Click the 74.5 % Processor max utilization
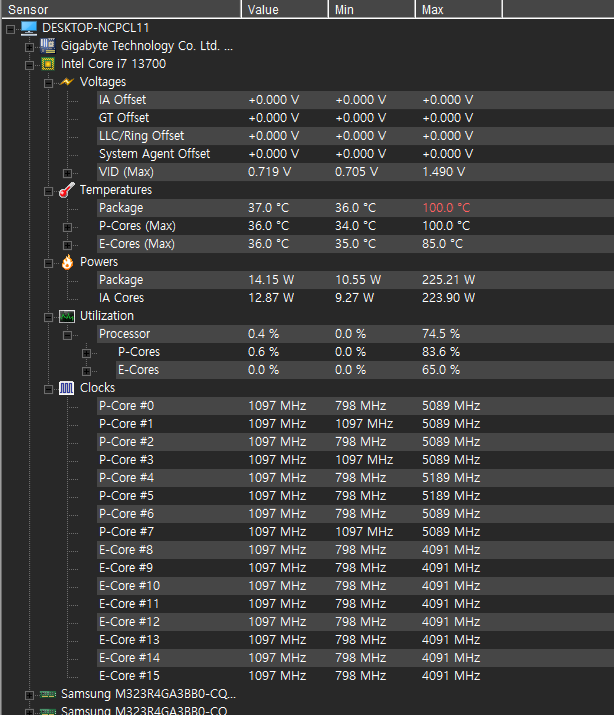Viewport: 614px width, 715px height. pyautogui.click(x=441, y=334)
